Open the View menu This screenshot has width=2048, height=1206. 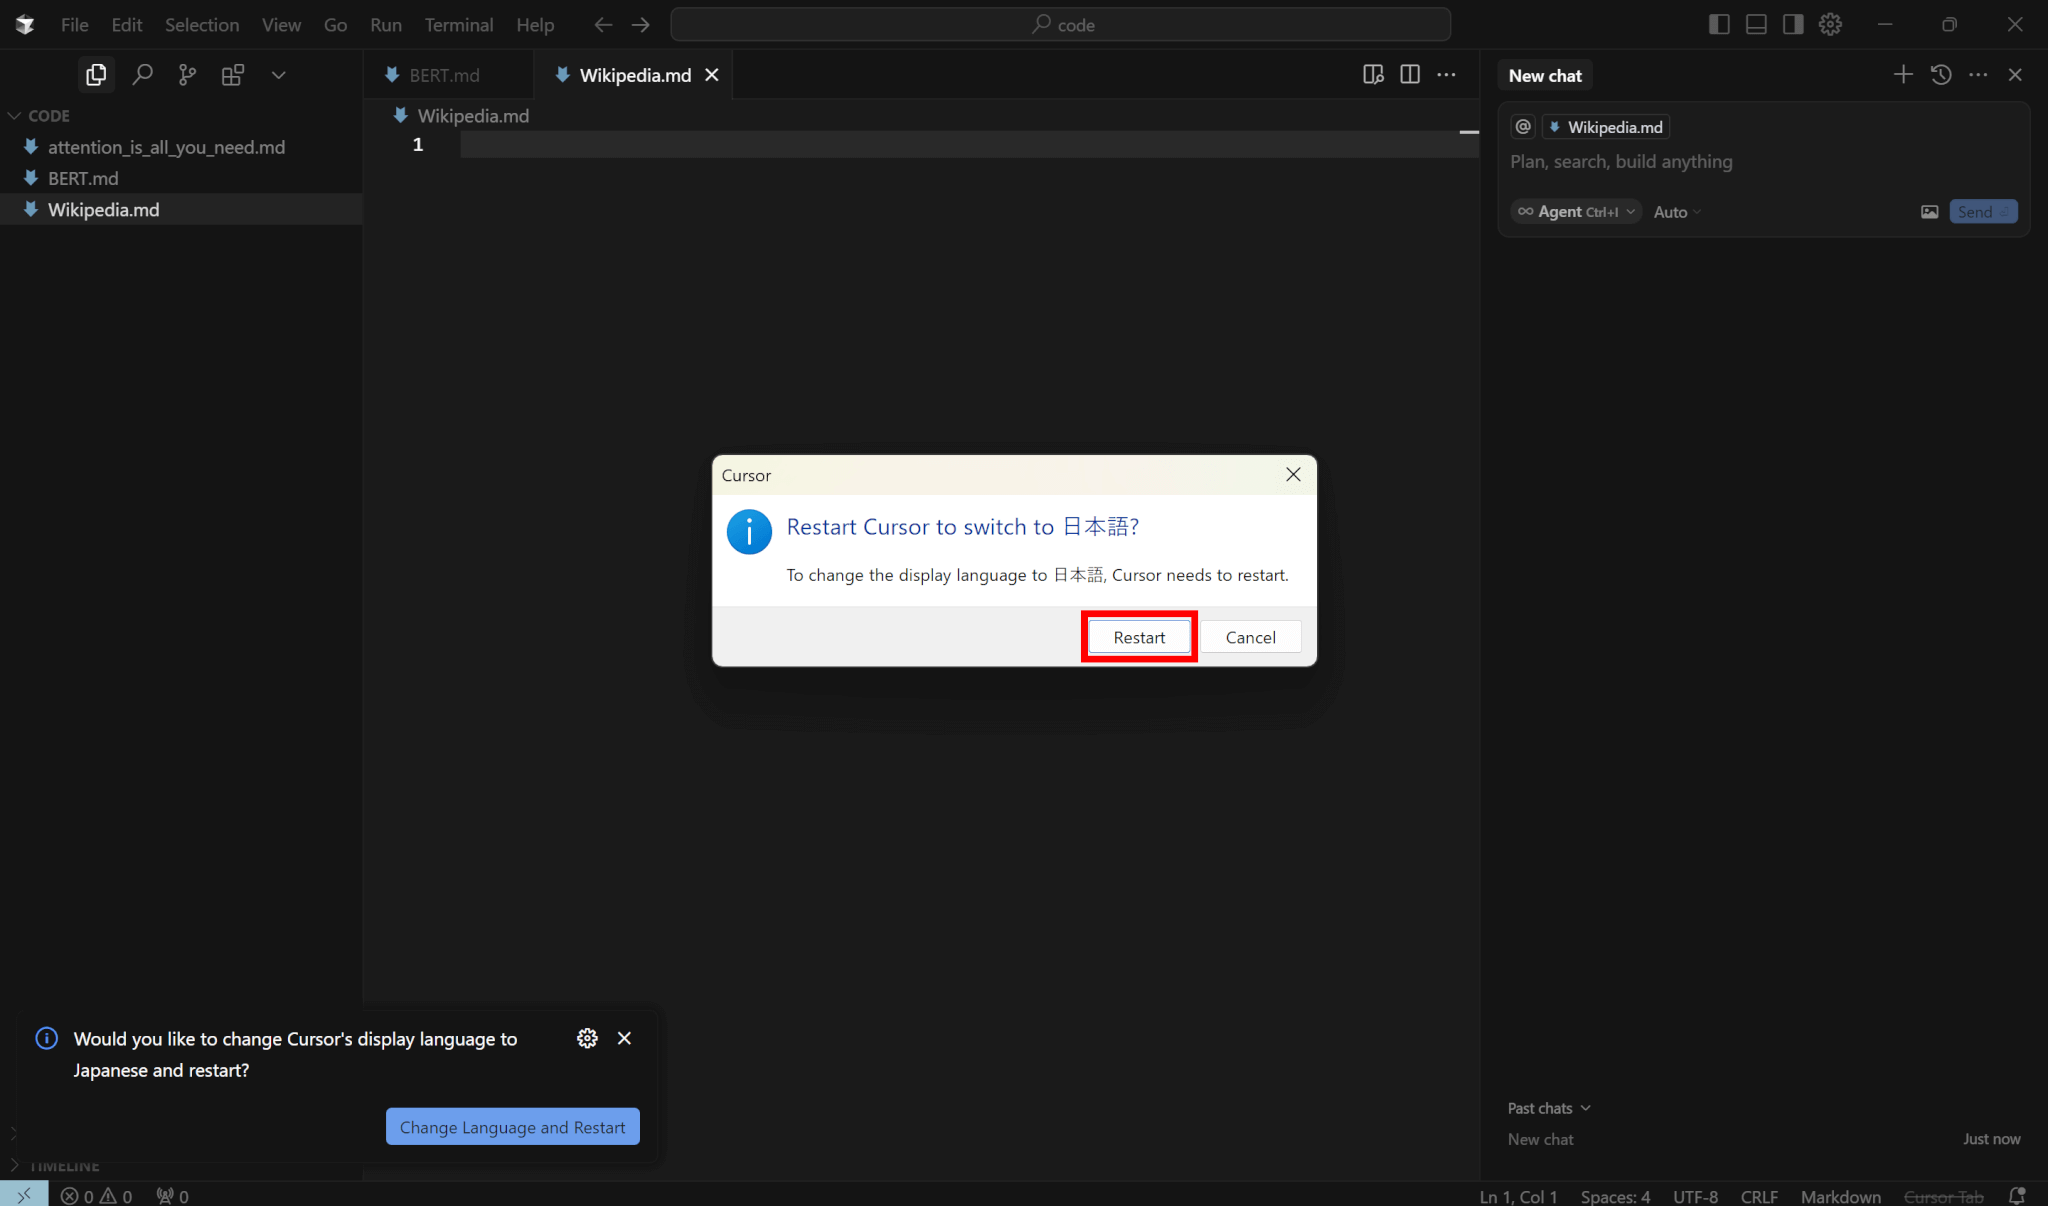[281, 25]
